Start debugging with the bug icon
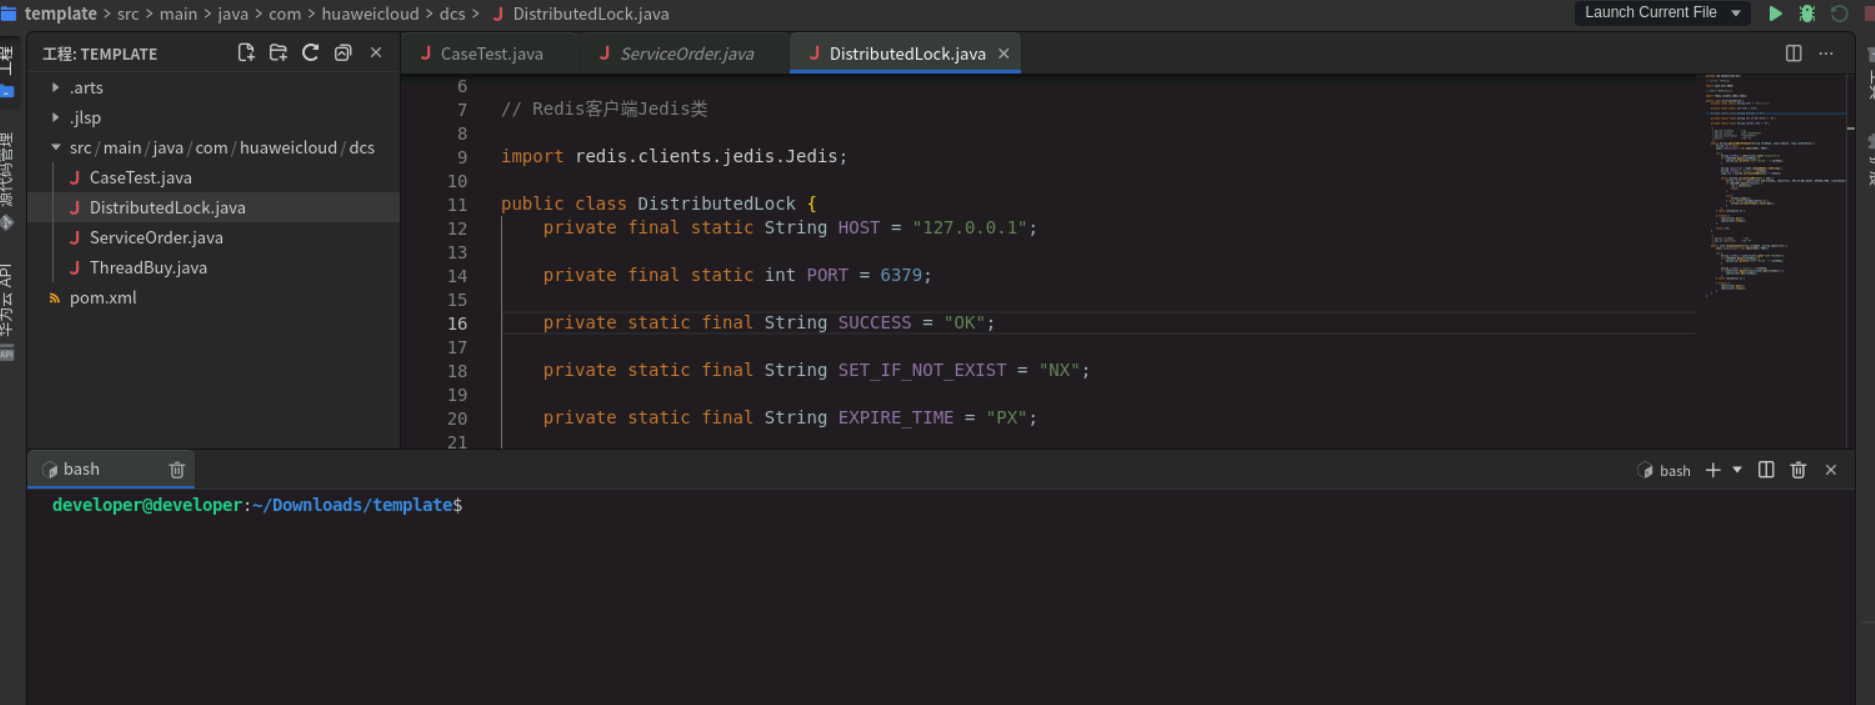The image size is (1875, 705). [x=1807, y=13]
